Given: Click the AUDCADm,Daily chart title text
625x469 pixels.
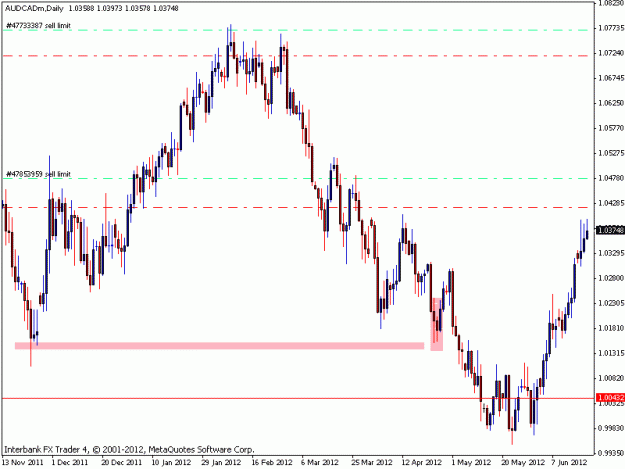Looking at the screenshot, I should click(34, 8).
